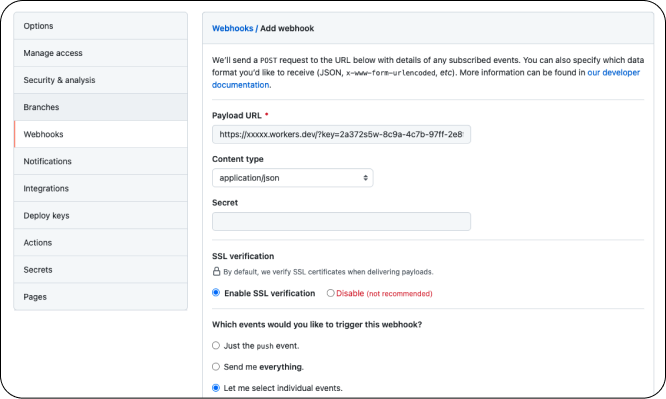This screenshot has height=399, width=666.
Task: Choose Let me select individual events
Action: click(216, 388)
